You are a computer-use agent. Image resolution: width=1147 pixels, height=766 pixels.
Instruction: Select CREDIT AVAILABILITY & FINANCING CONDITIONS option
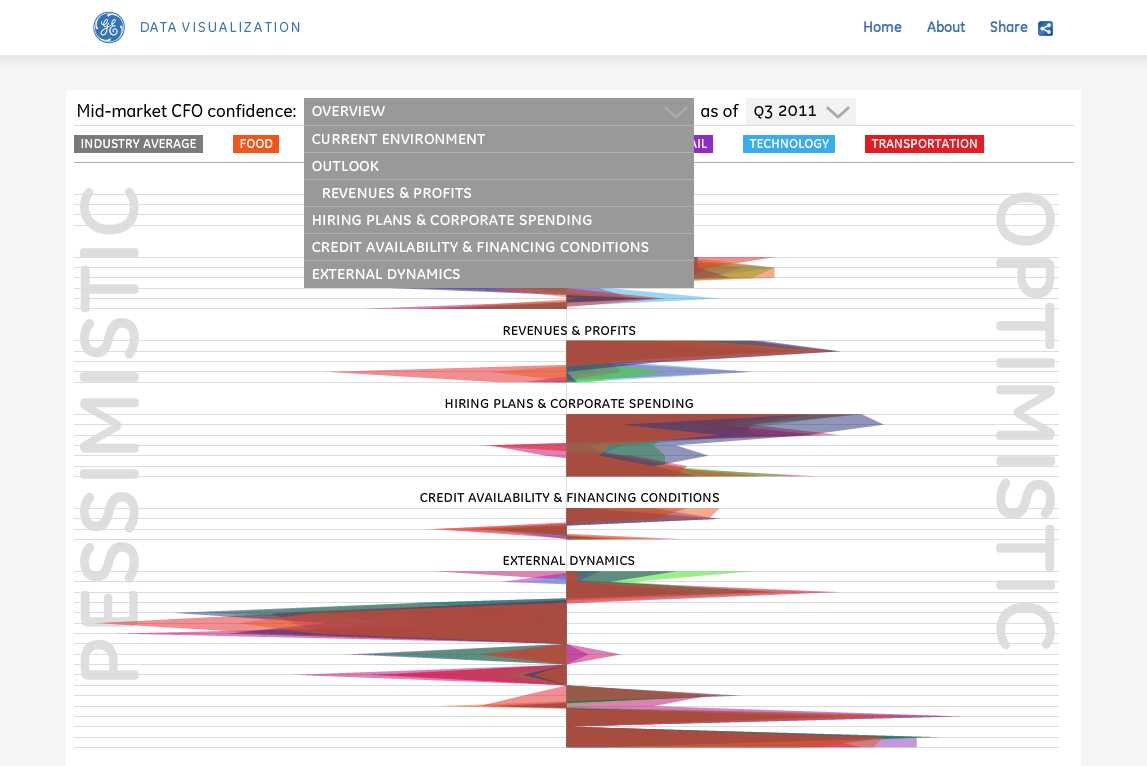[499, 247]
